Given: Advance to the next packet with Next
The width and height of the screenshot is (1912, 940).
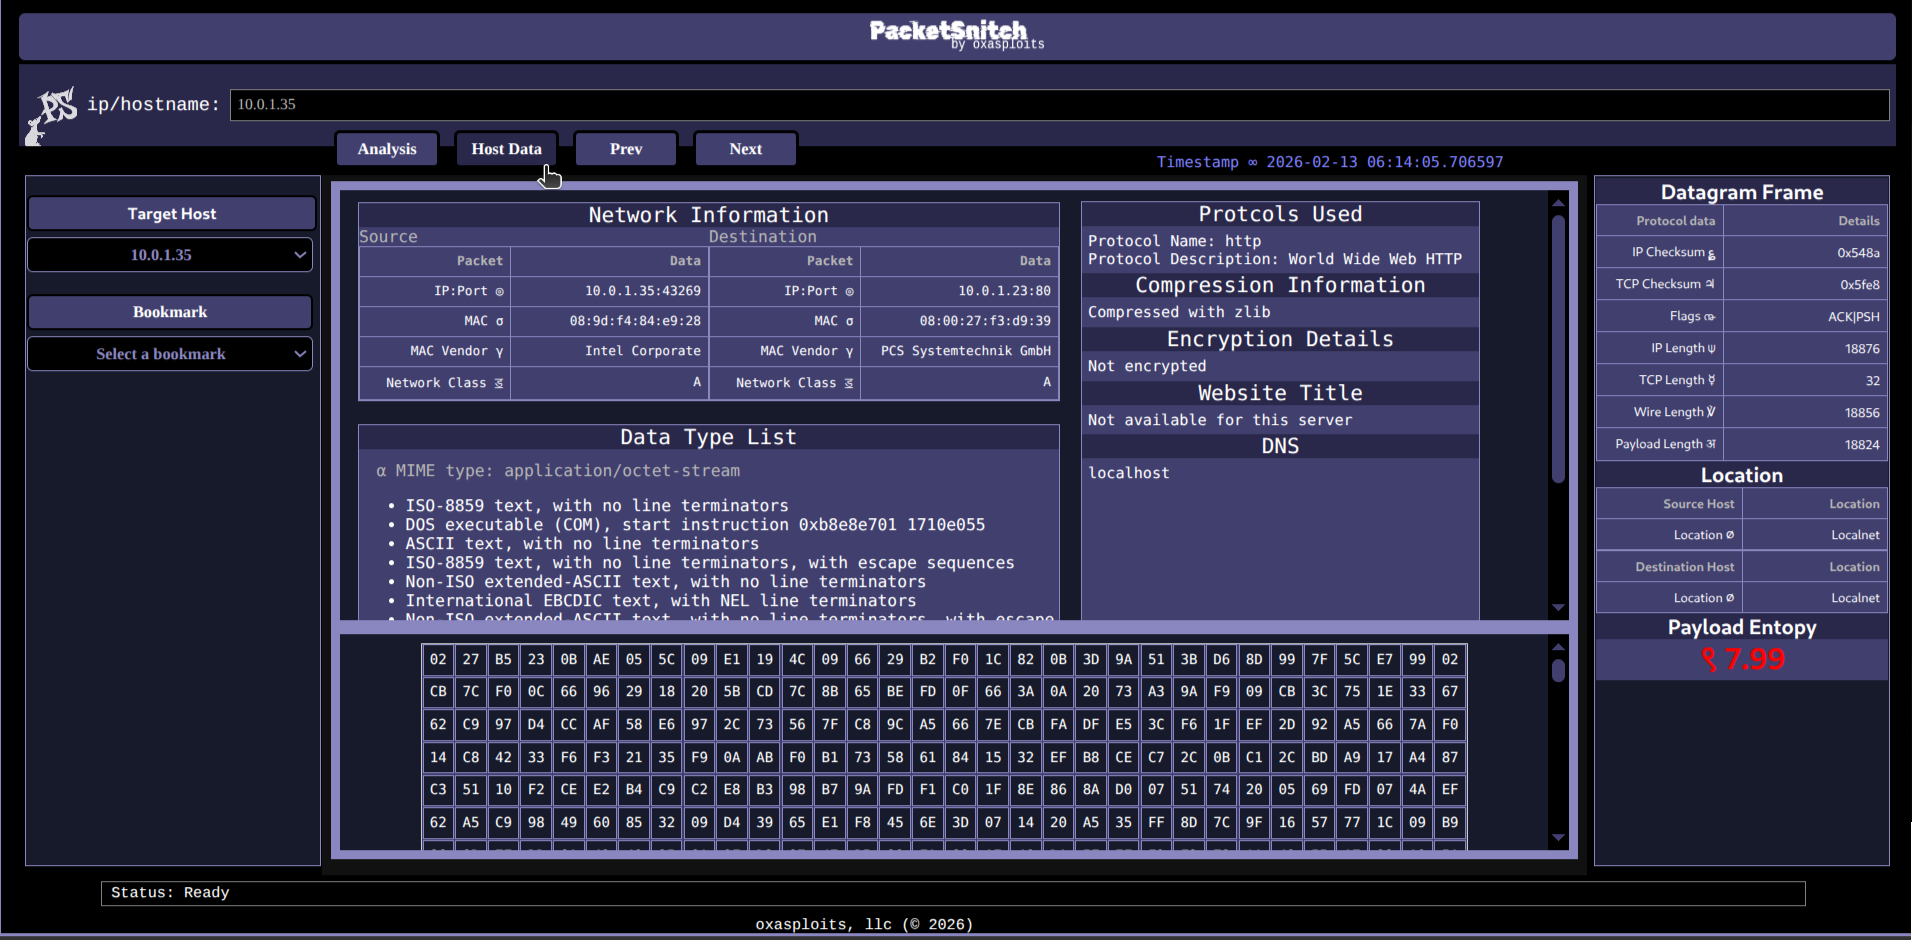Looking at the screenshot, I should pos(745,149).
